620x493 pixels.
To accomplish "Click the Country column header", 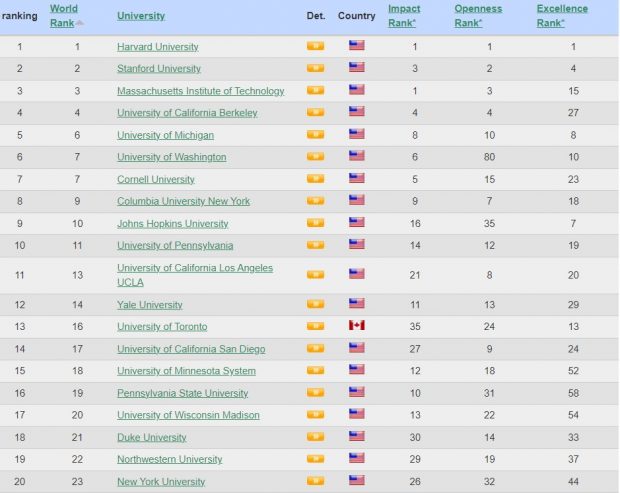I will 356,16.
